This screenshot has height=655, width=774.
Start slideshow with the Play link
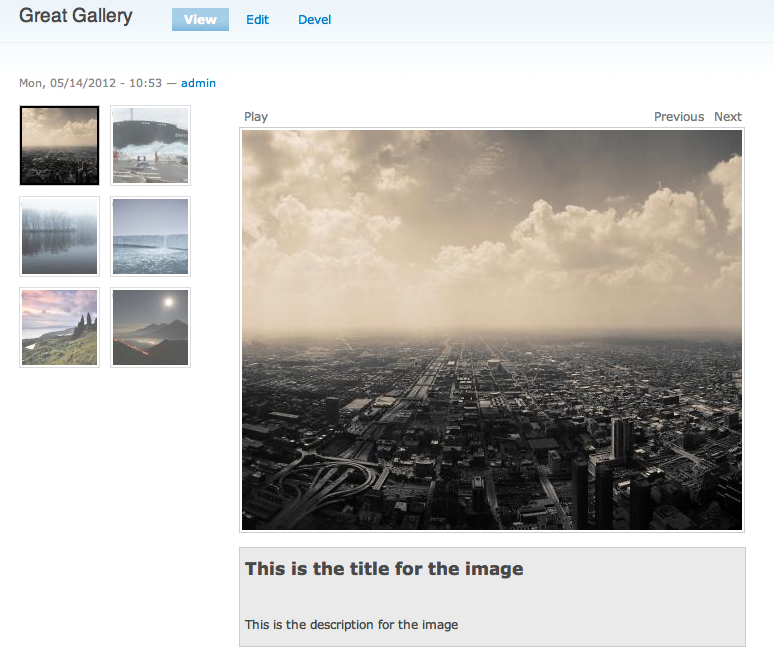(256, 116)
